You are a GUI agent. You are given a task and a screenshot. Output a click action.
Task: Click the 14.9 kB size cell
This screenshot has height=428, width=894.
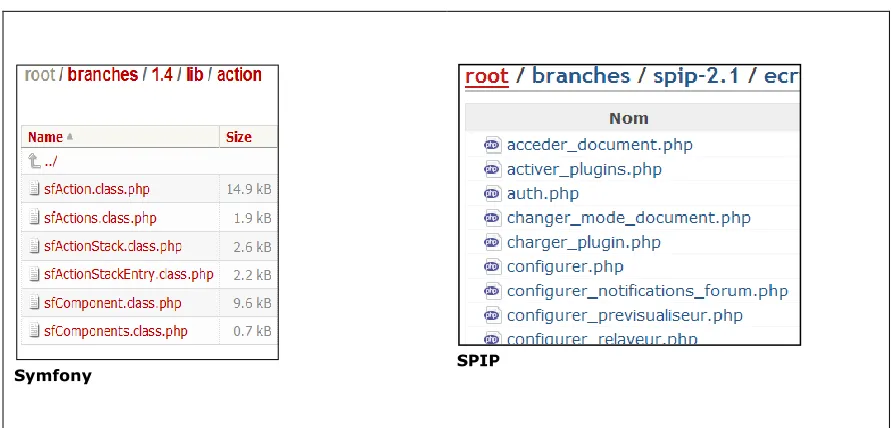point(249,189)
